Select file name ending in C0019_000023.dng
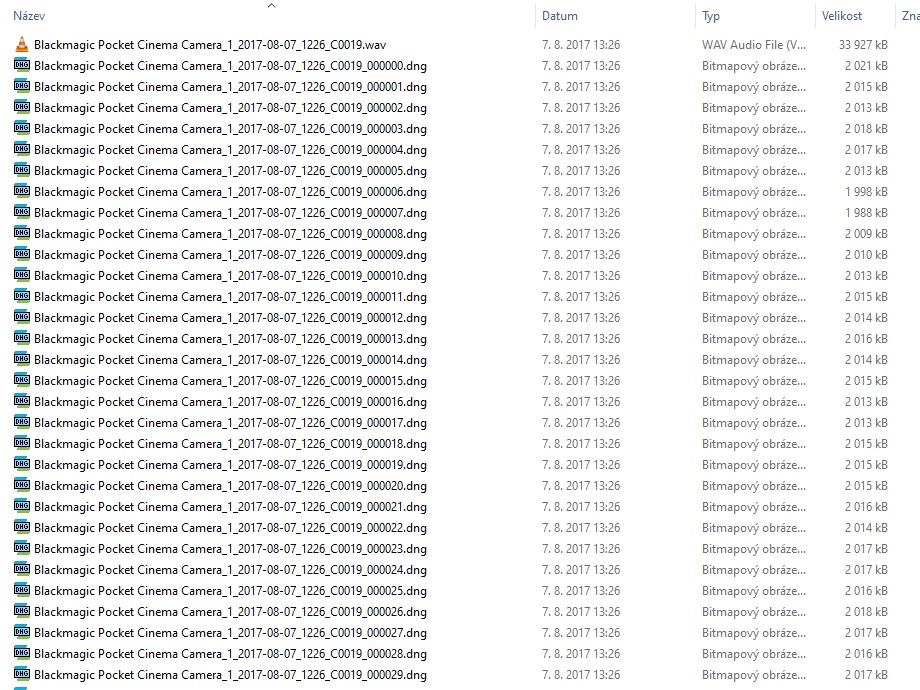920x690 pixels. click(230, 549)
